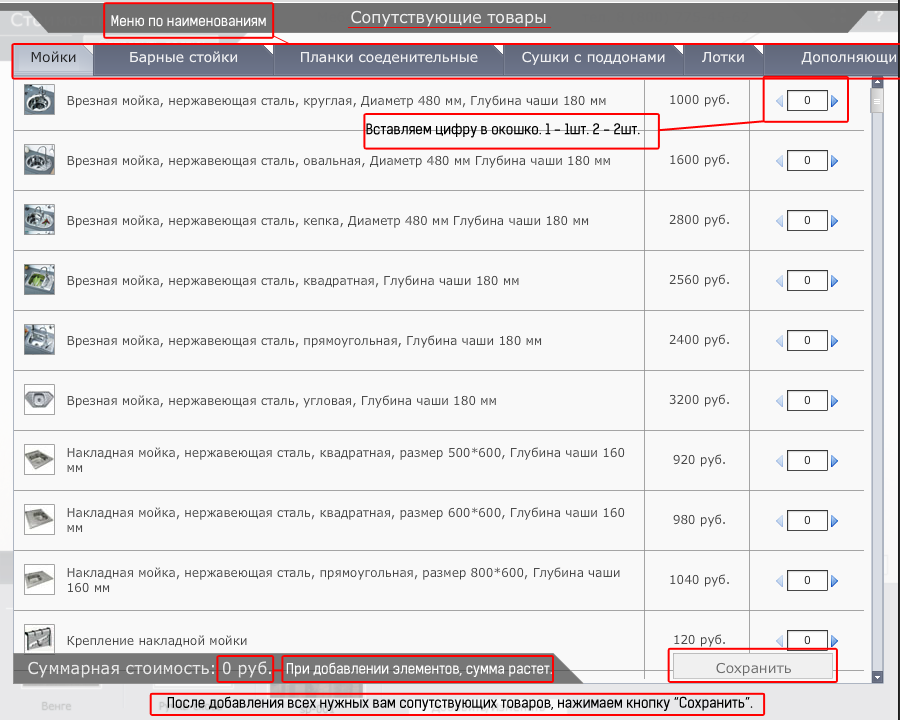
Task: Click quantity field for 1600 rub. oval sink
Action: point(807,161)
